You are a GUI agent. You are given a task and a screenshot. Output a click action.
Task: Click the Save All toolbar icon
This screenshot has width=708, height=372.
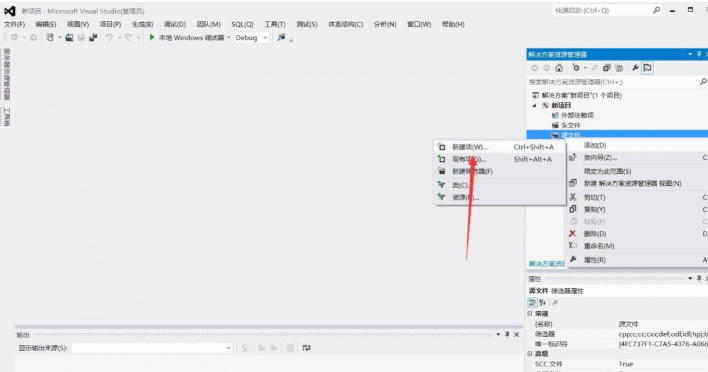coord(93,37)
